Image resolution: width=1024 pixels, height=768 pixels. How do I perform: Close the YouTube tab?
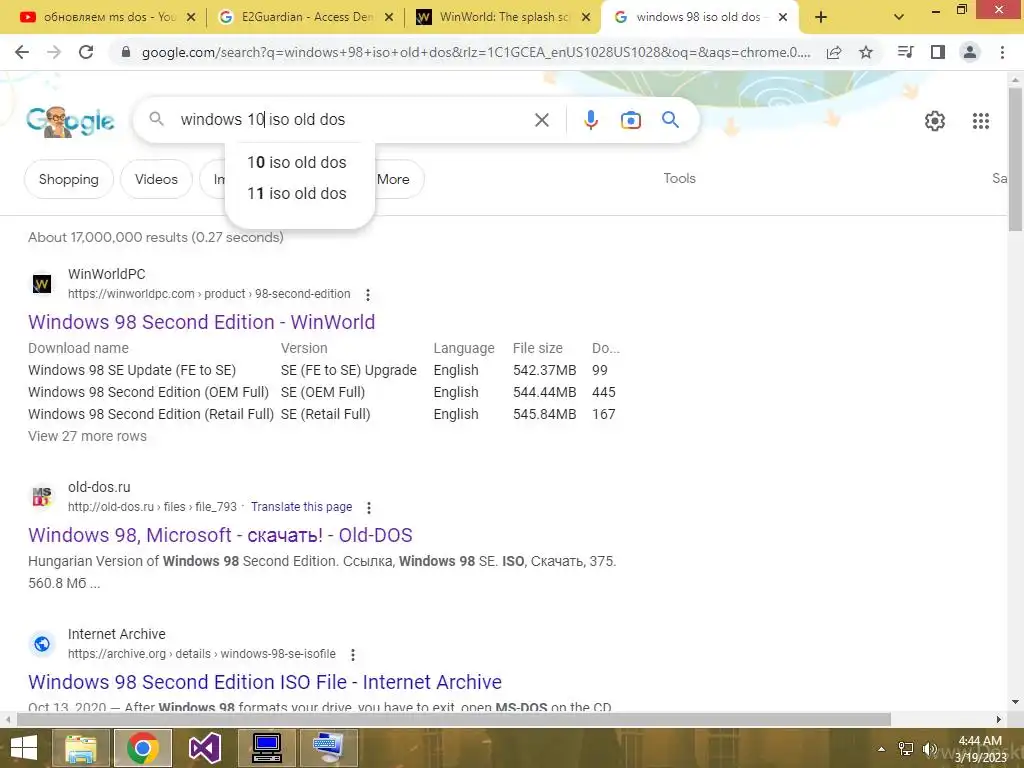[191, 17]
